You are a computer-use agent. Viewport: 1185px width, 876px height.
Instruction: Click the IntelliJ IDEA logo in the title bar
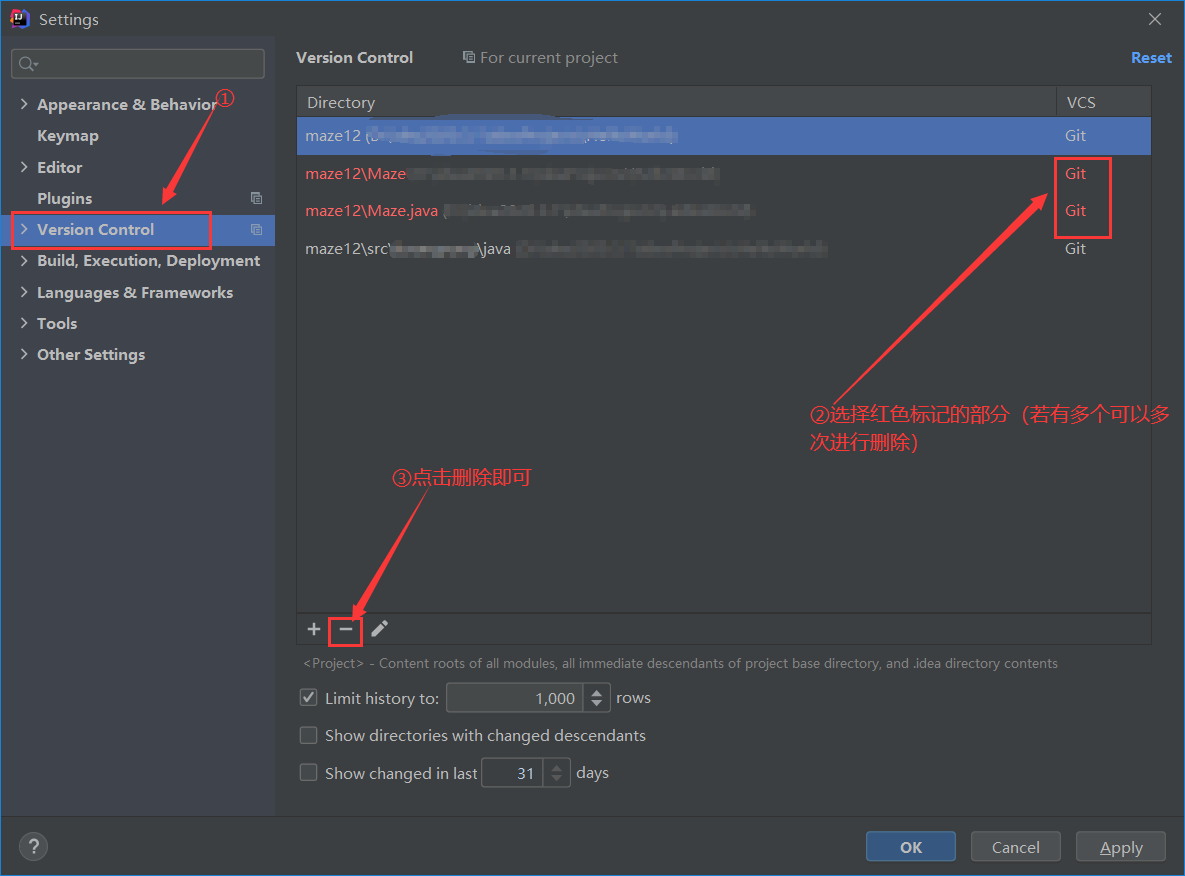point(19,18)
